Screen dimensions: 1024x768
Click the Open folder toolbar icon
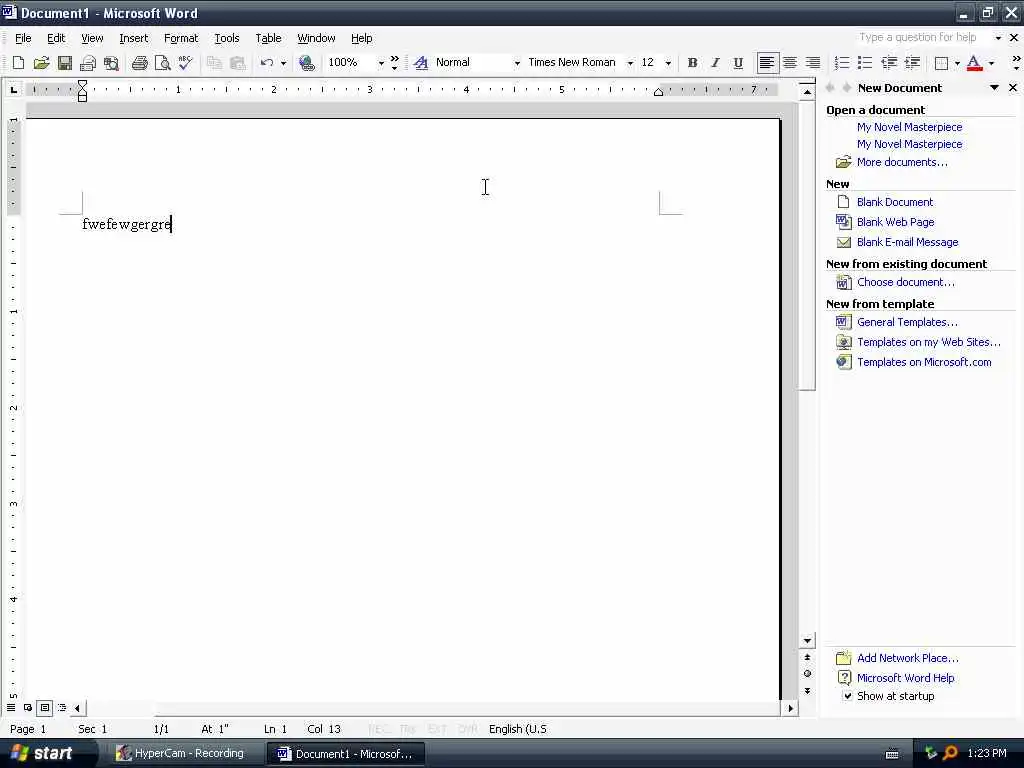point(41,63)
